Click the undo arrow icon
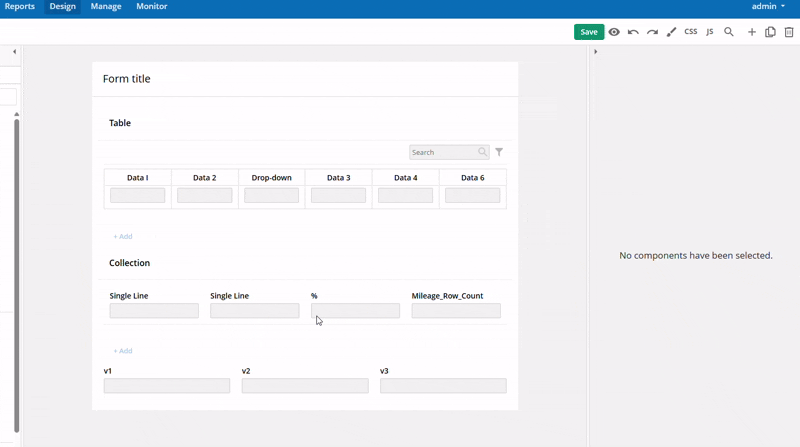Screen dimensions: 800x447 click(633, 32)
